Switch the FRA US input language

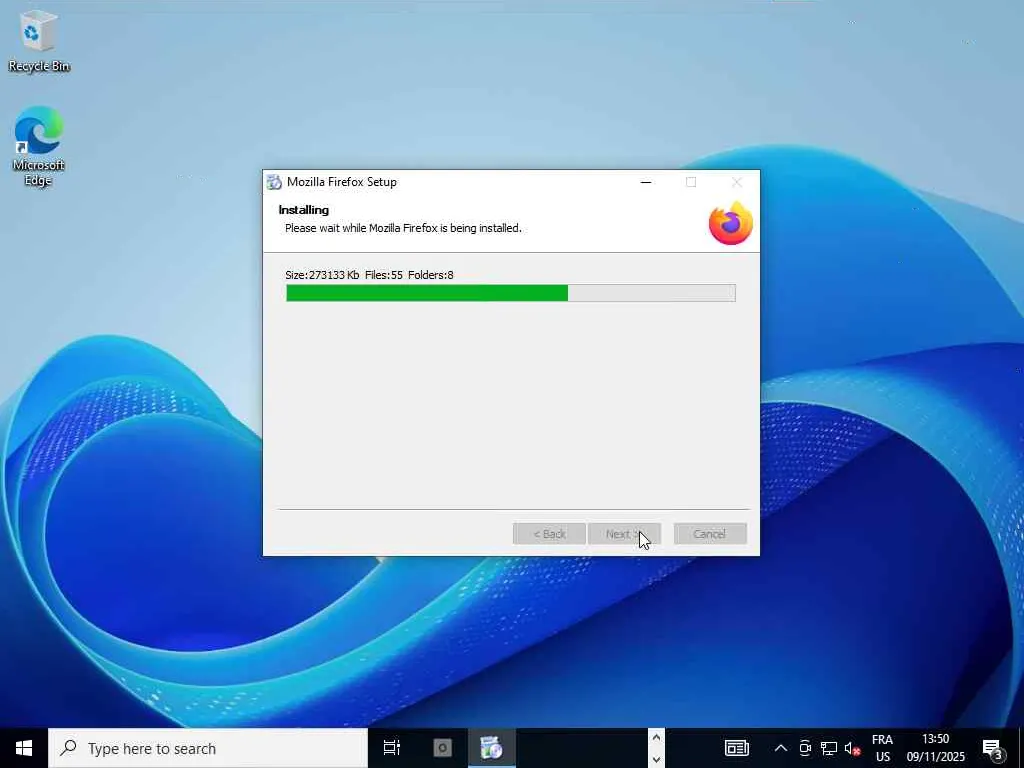point(882,748)
